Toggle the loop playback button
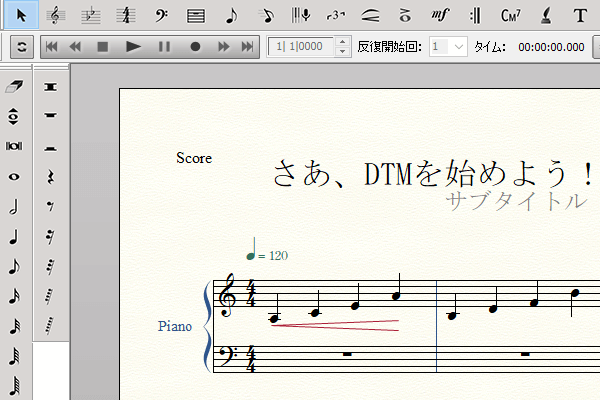This screenshot has height=400, width=600. tap(21, 46)
